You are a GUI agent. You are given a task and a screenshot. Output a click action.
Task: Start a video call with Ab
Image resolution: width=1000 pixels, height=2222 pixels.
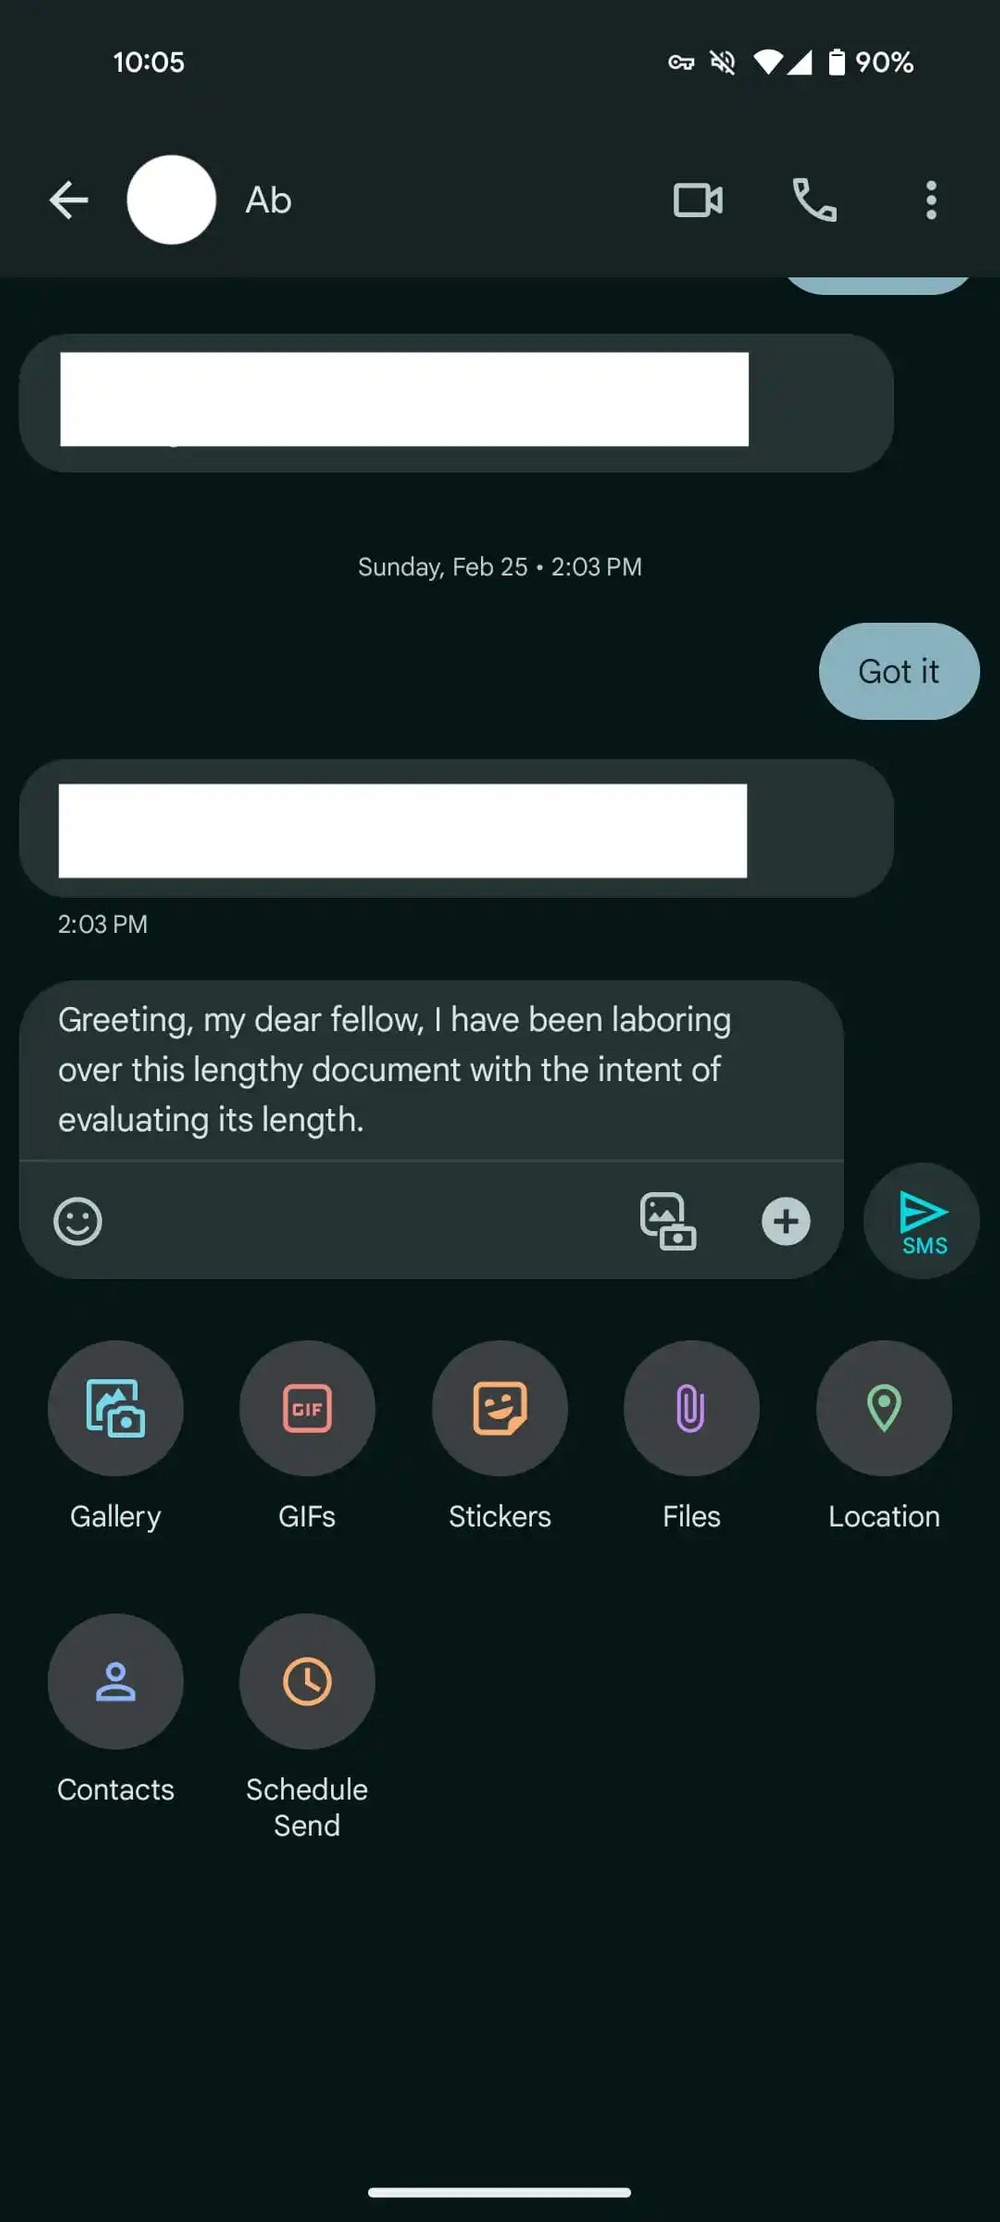tap(698, 200)
